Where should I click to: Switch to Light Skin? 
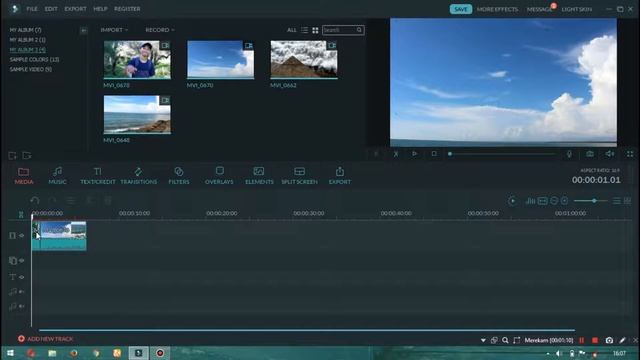(x=576, y=9)
